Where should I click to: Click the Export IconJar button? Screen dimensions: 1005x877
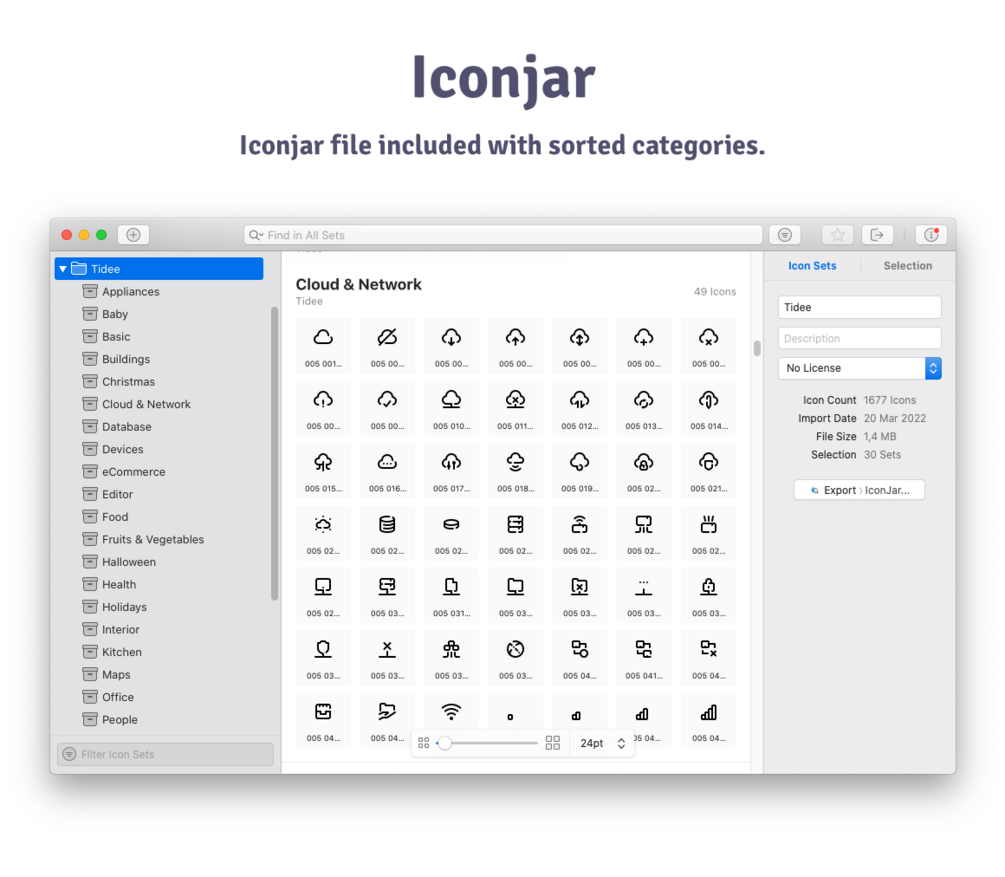click(x=859, y=490)
